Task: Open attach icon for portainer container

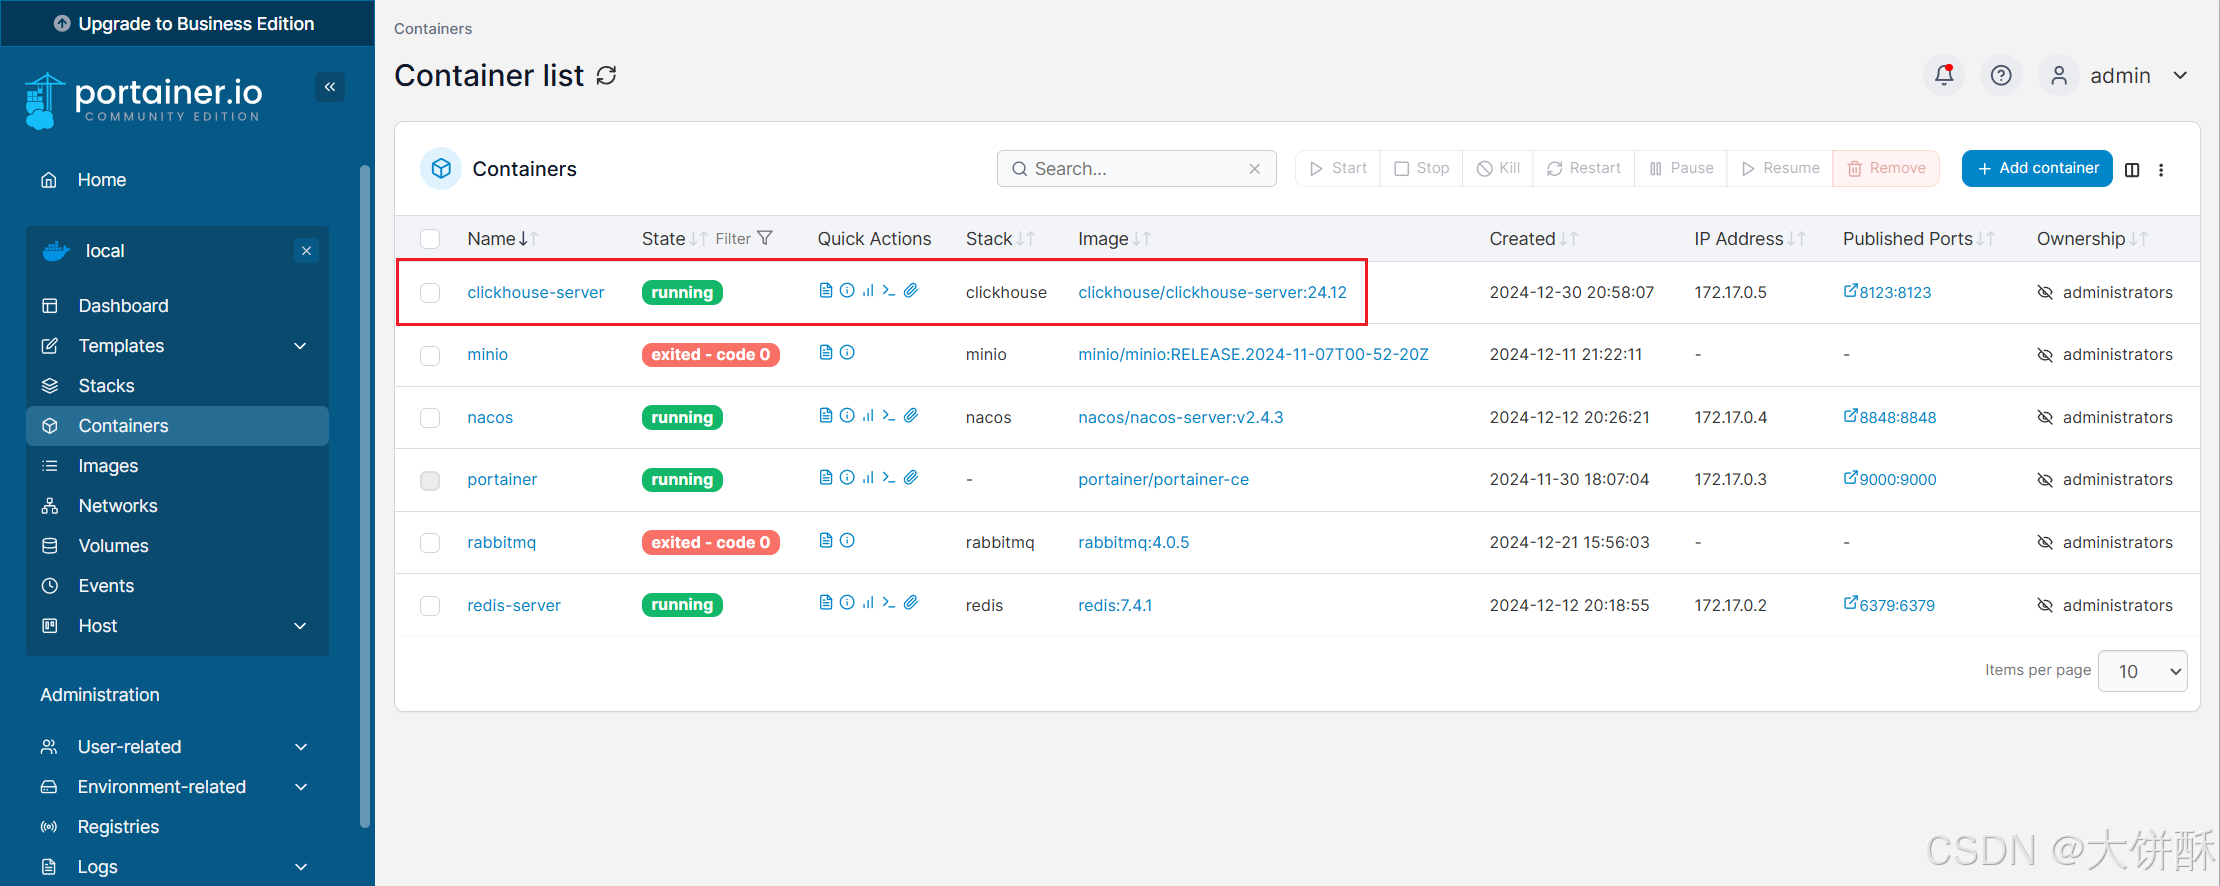Action: 911,477
